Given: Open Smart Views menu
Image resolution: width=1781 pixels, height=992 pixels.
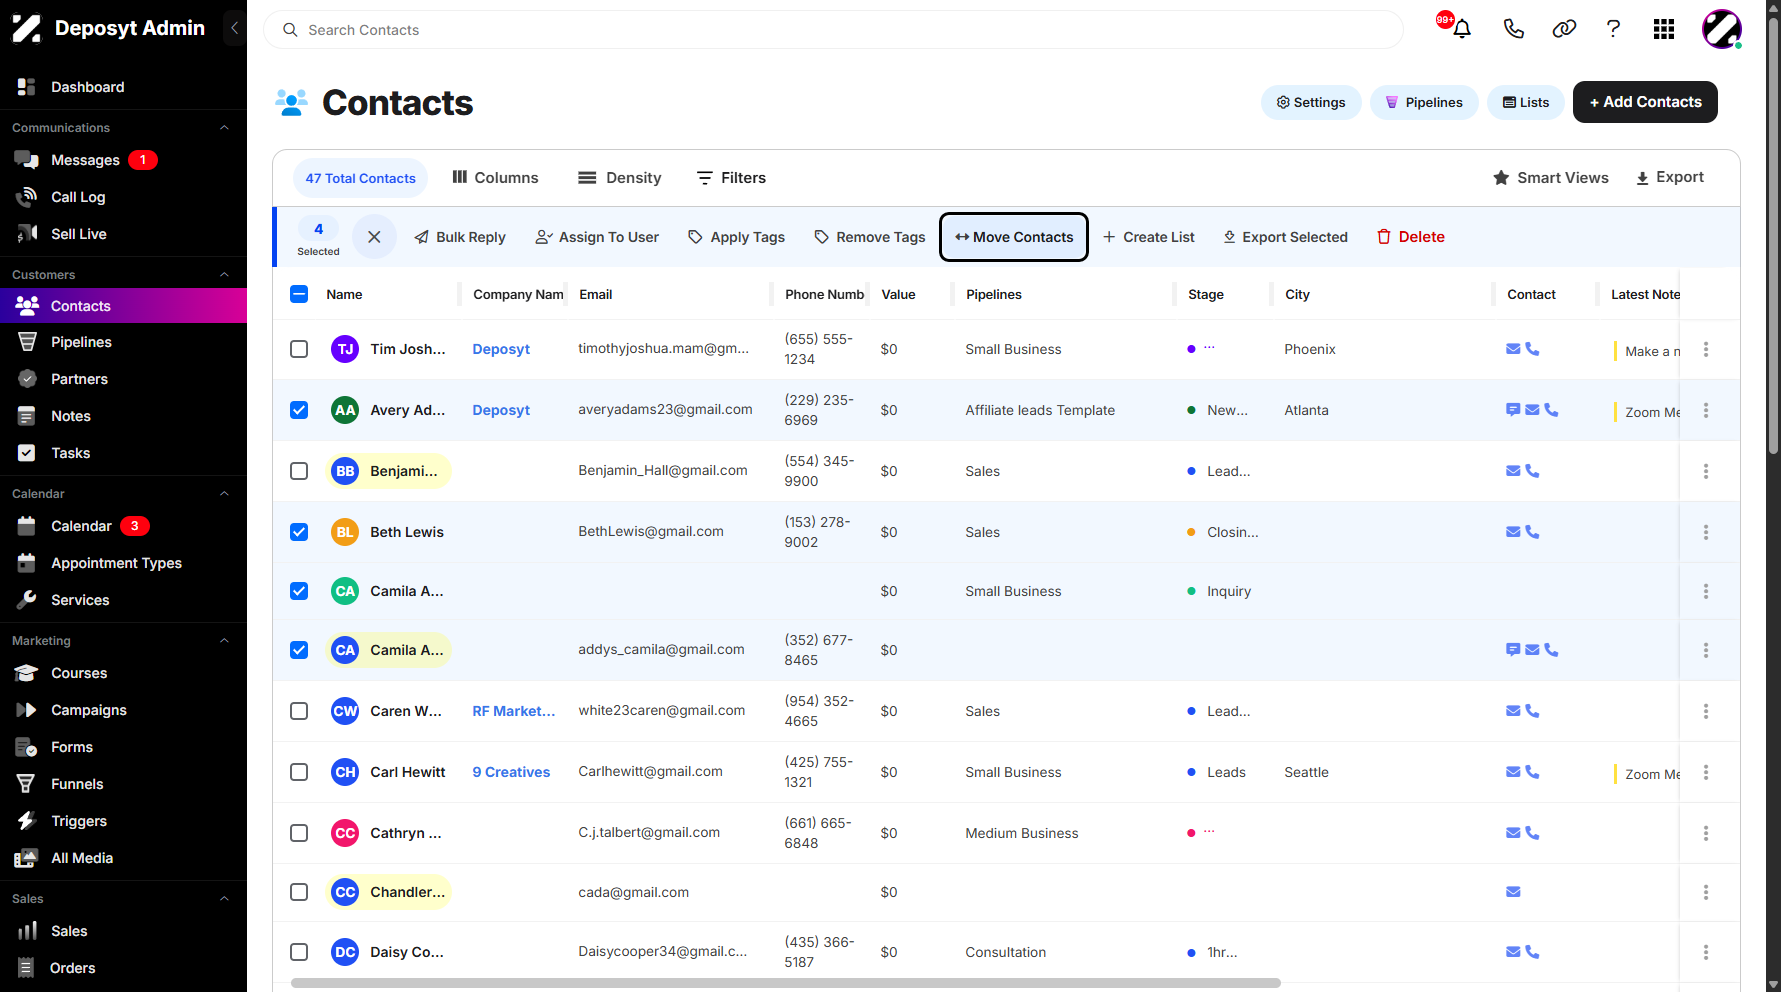Looking at the screenshot, I should coord(1551,178).
